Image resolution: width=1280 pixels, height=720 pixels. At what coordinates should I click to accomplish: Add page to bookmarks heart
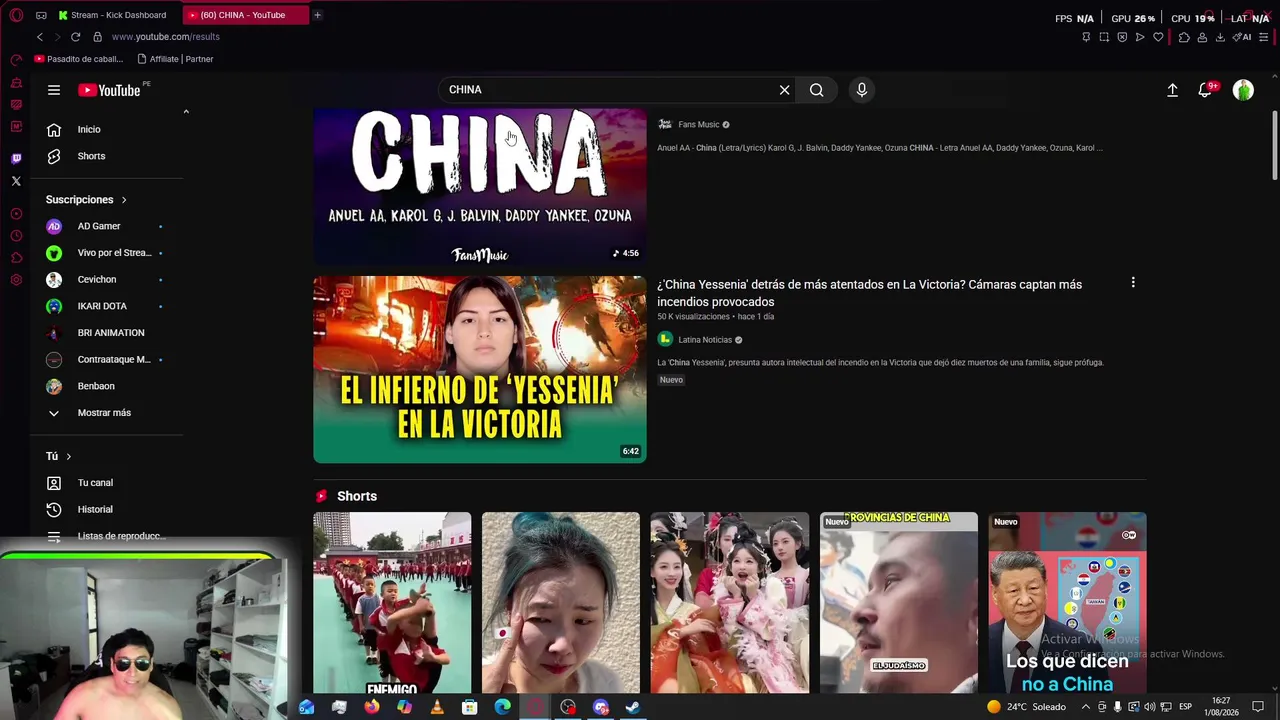coord(1158,37)
